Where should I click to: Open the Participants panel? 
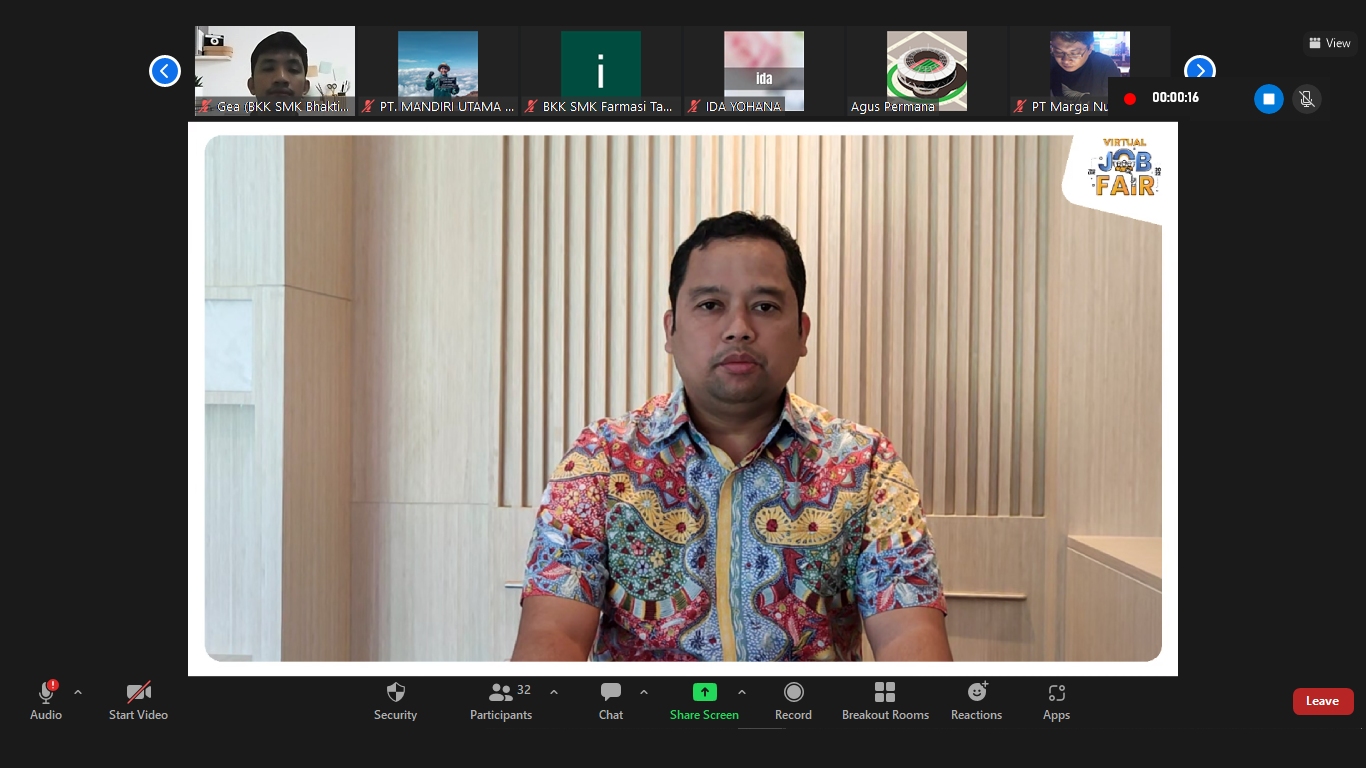501,700
